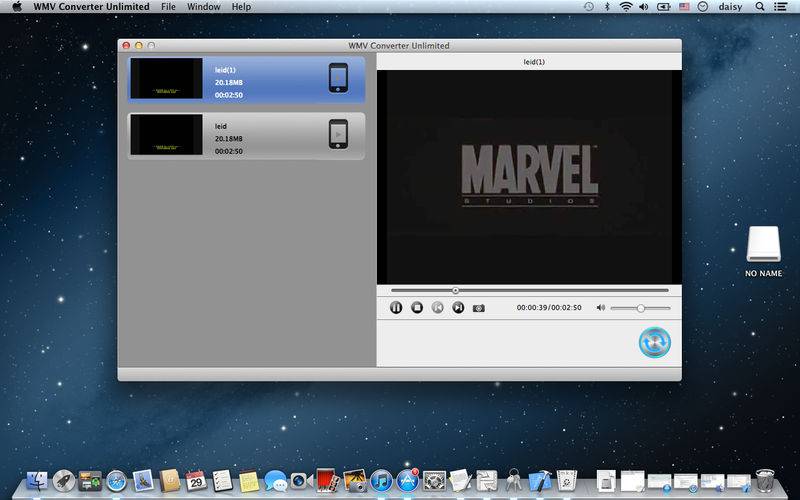800x500 pixels.
Task: Open Contacts book icon in the Dock
Action: click(x=170, y=481)
